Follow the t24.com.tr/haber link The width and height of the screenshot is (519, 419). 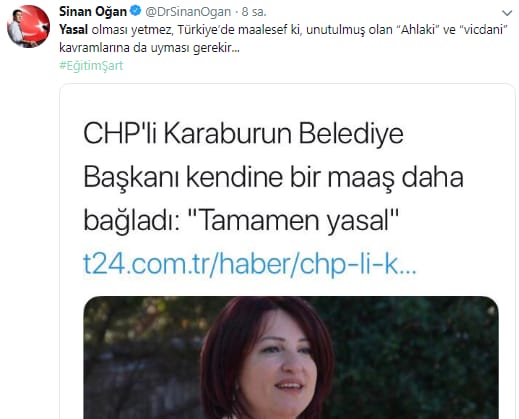click(x=250, y=264)
